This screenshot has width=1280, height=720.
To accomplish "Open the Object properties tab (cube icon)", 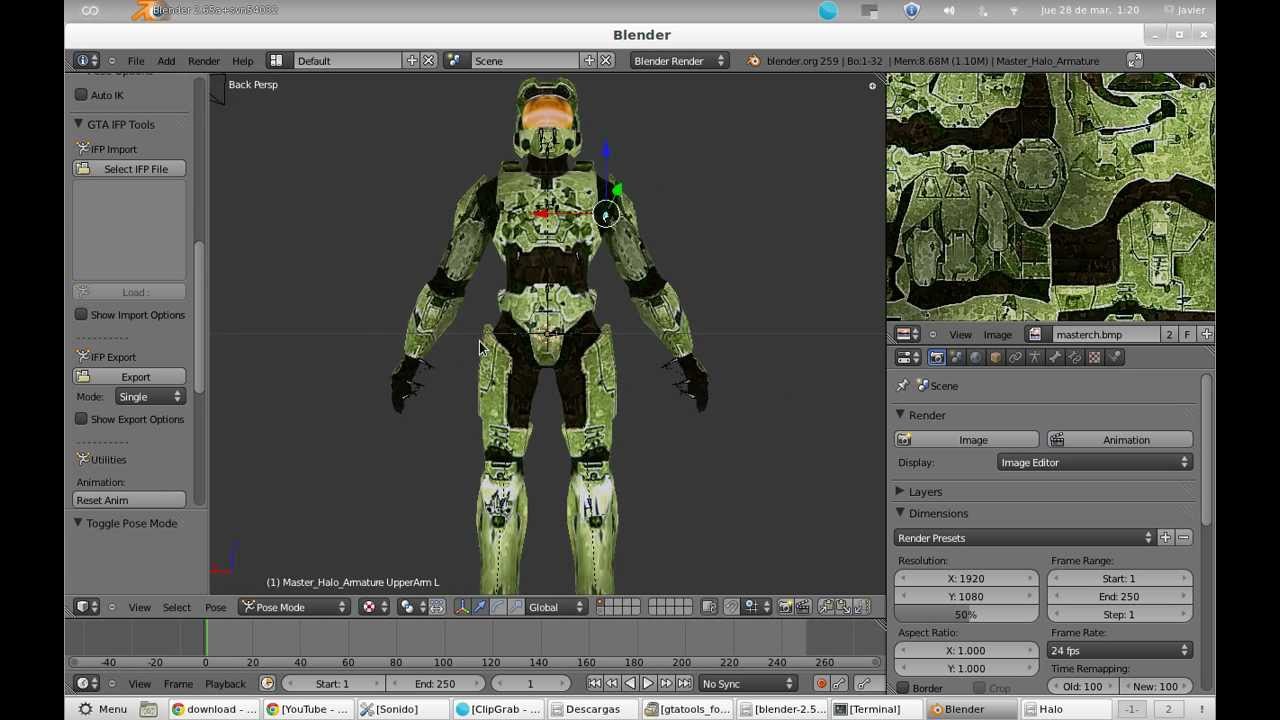I will [x=995, y=357].
